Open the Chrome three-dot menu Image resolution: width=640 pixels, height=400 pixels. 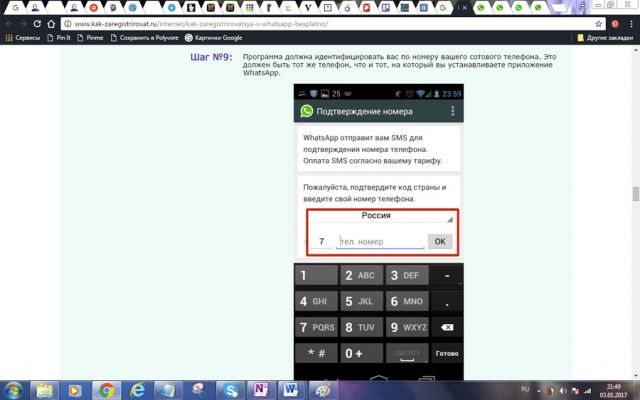tap(631, 24)
